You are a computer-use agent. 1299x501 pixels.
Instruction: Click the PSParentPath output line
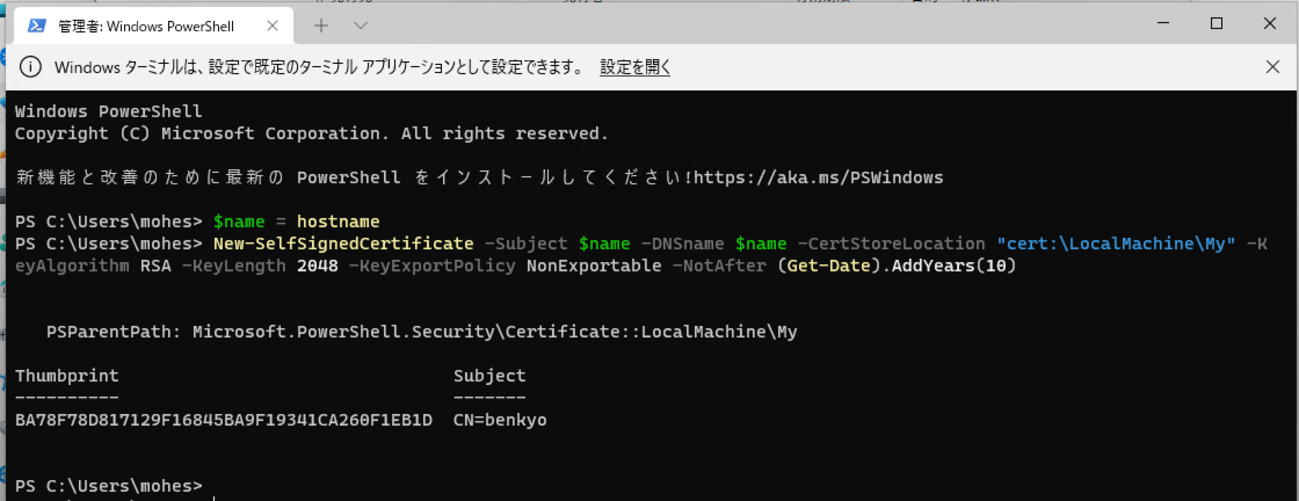tap(422, 331)
